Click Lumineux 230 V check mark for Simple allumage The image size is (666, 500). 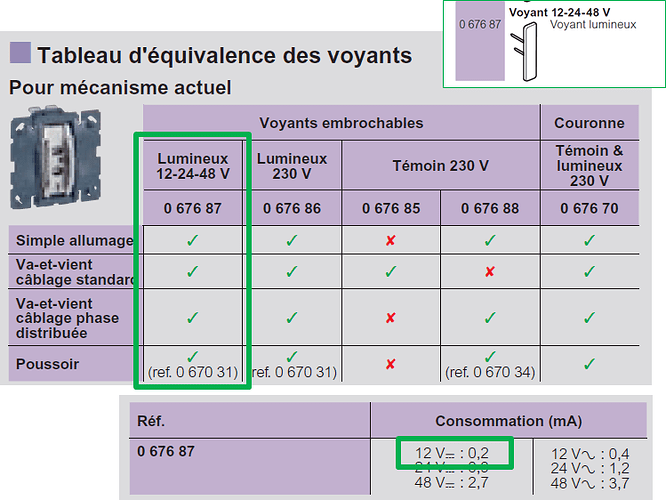click(292, 240)
